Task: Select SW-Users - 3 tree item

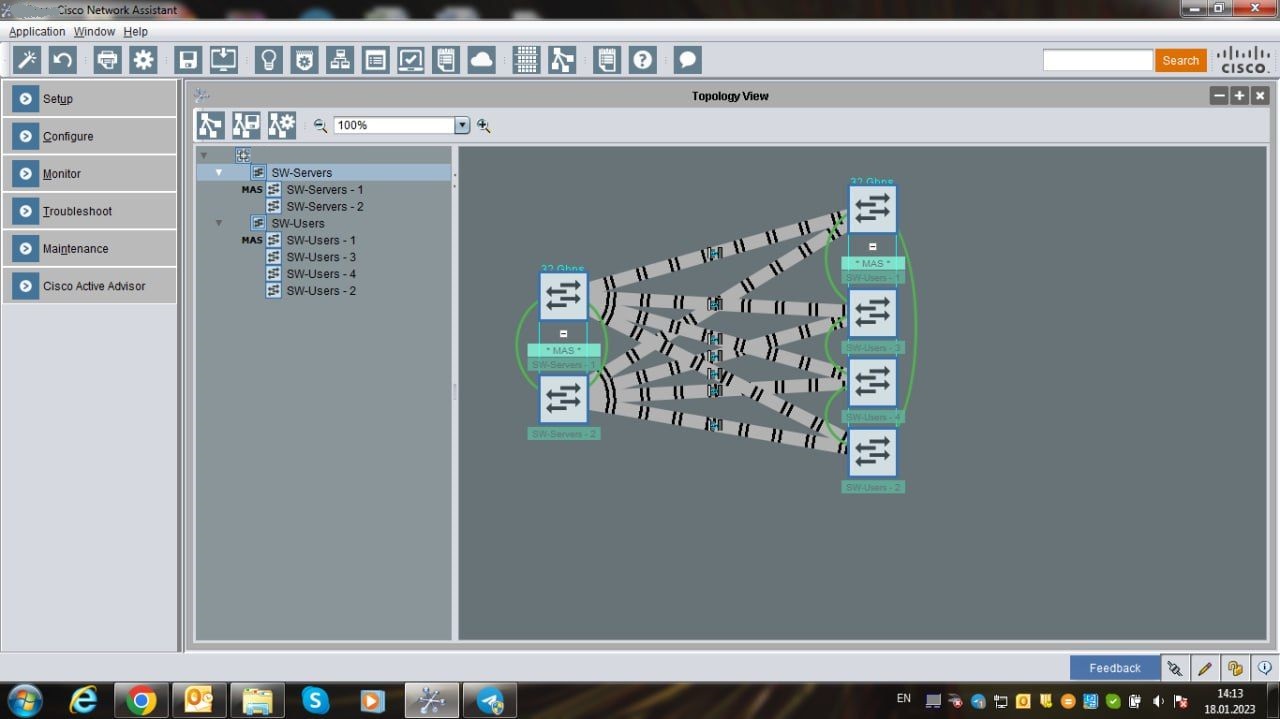Action: 320,258
